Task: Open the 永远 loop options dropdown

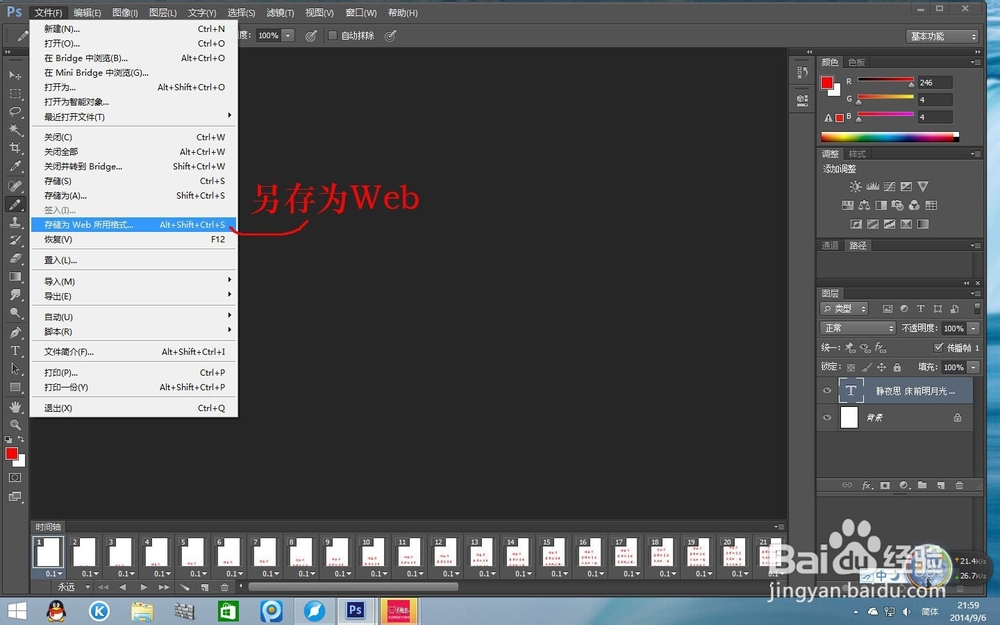Action: pos(72,587)
